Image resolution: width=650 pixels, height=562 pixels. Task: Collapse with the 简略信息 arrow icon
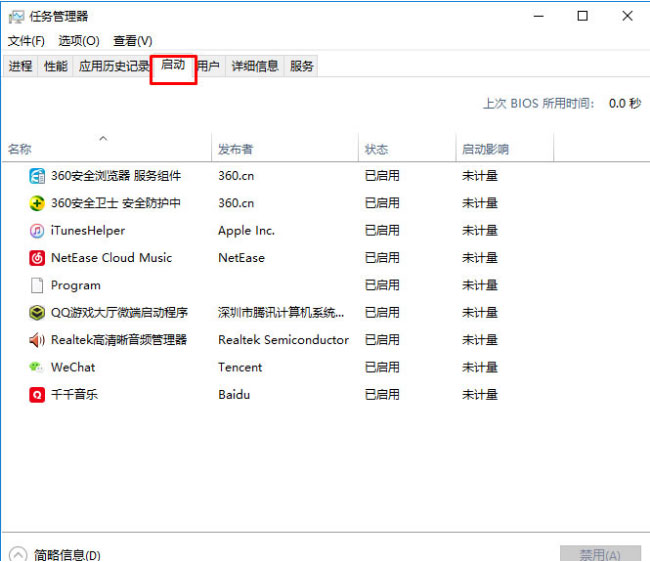(x=17, y=555)
